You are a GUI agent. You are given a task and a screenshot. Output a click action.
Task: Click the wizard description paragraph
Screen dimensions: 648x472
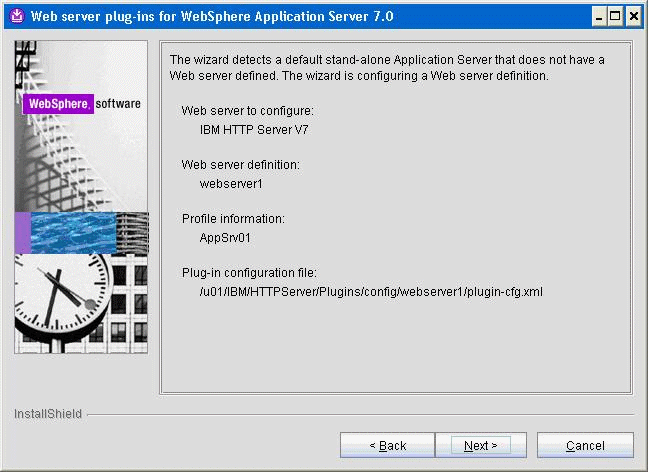click(387, 68)
